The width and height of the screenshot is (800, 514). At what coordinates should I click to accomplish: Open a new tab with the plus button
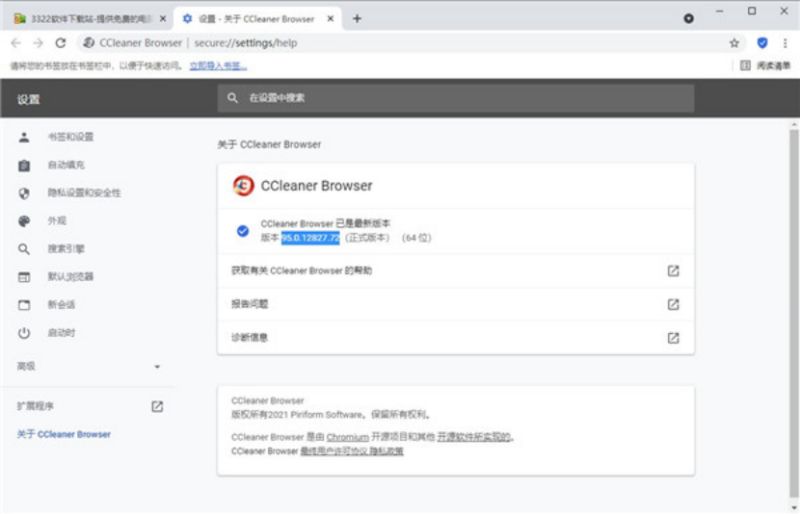357,19
